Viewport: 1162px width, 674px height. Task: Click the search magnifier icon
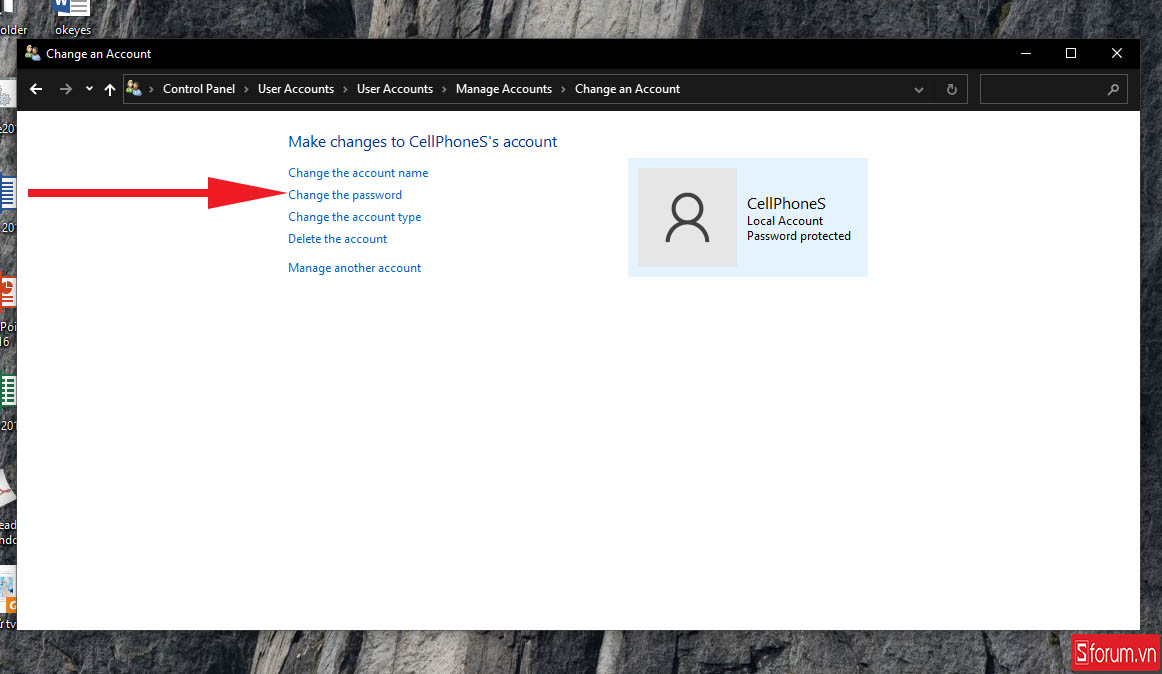click(1113, 89)
